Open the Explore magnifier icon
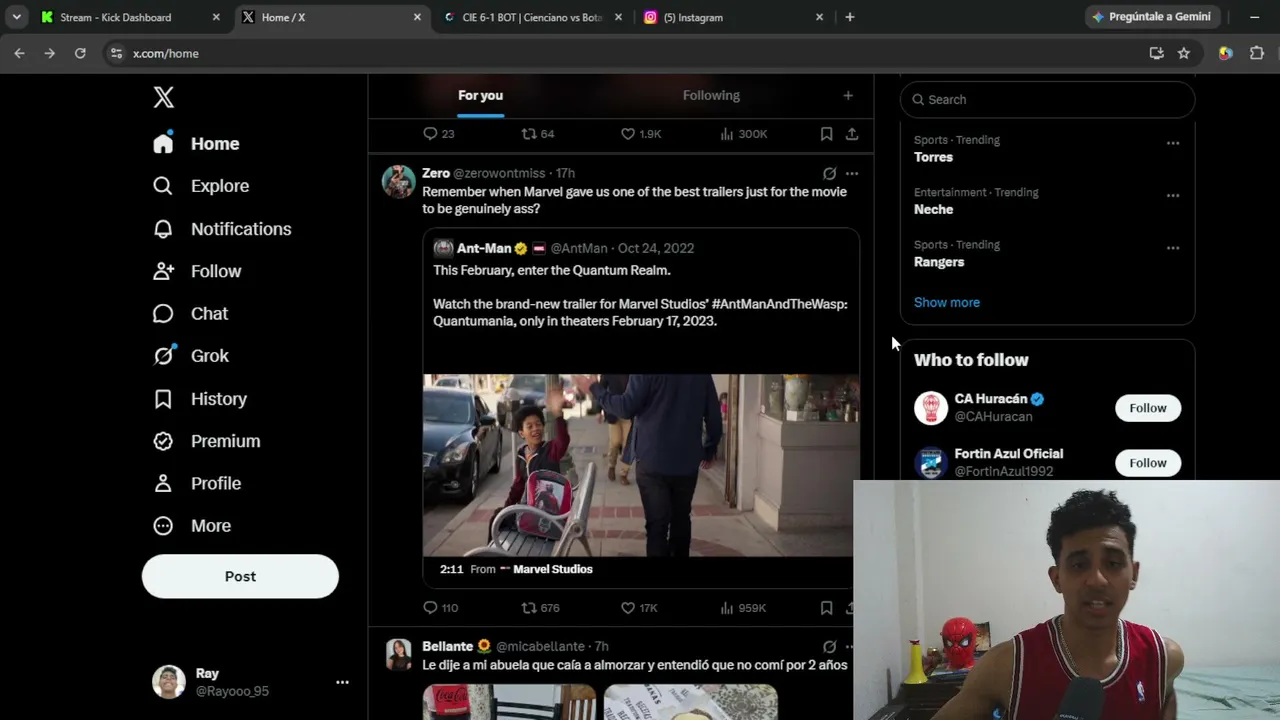Viewport: 1280px width, 720px height. 163,186
